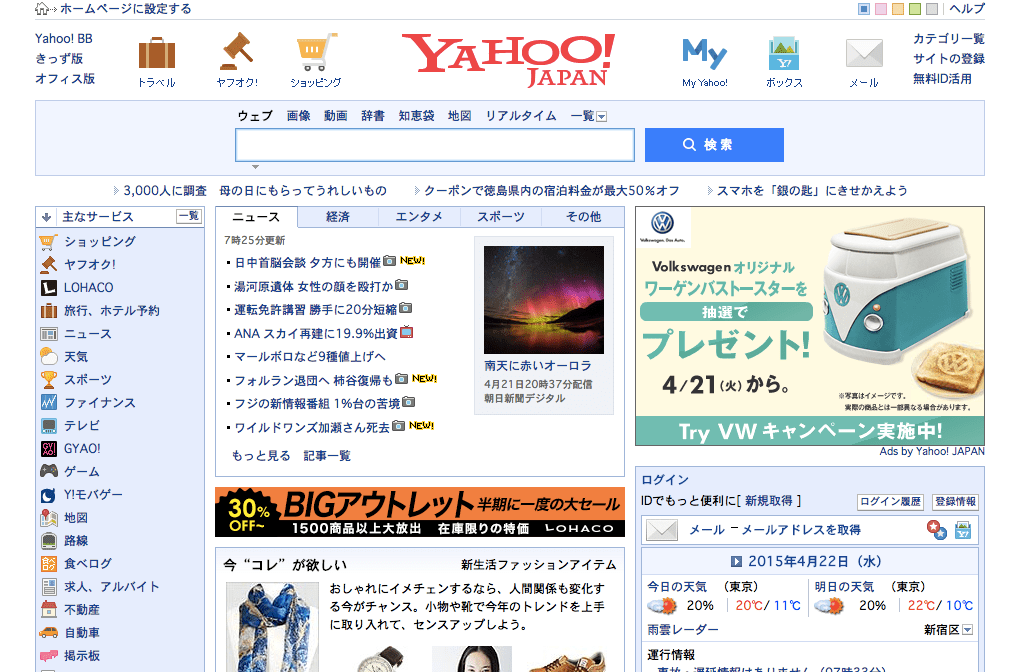1016x672 pixels.
Task: Click the テレビ icon in sidebar
Action: 49,426
